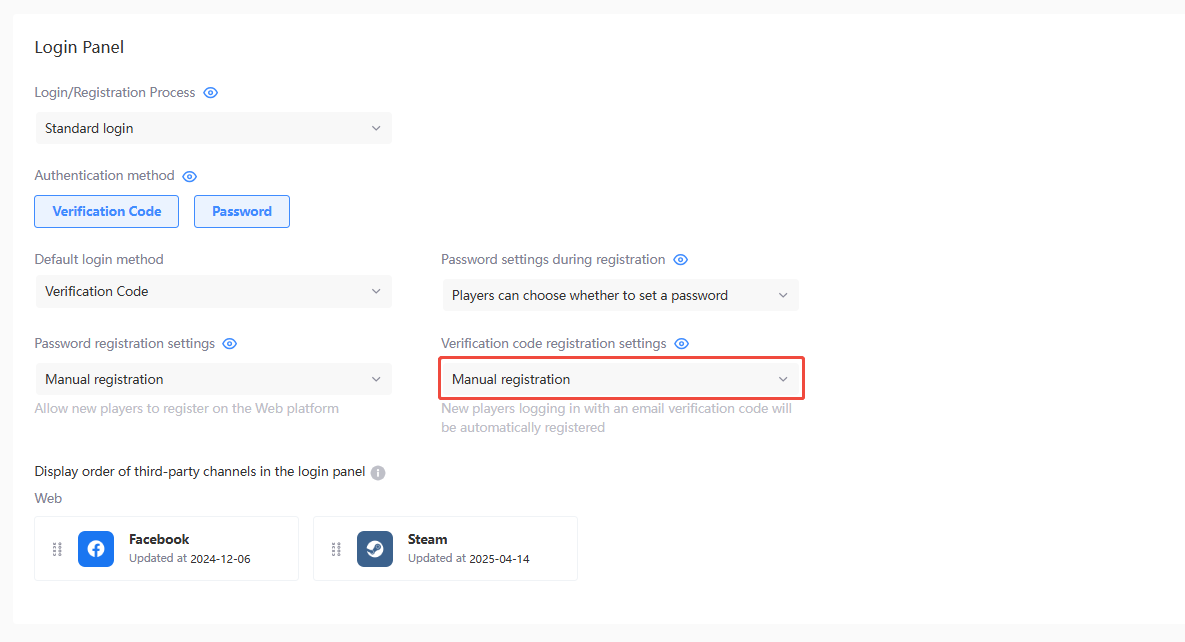
Task: Click the Login Panel heading
Action: click(x=79, y=47)
